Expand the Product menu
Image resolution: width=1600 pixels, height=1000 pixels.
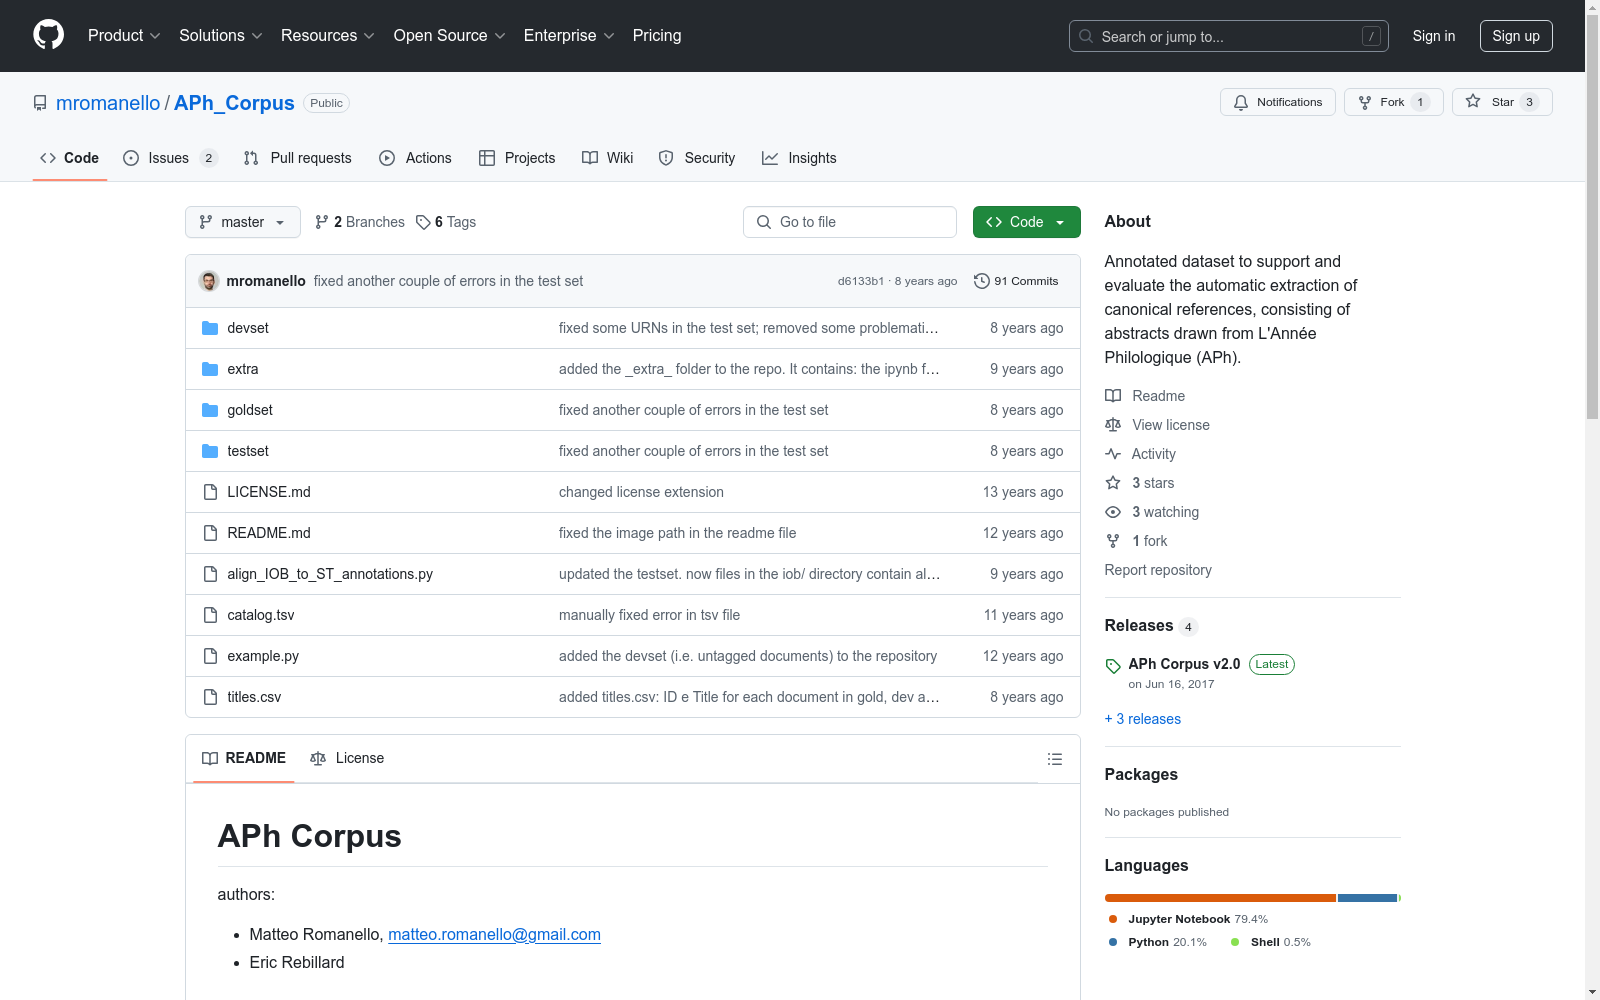[x=124, y=35]
